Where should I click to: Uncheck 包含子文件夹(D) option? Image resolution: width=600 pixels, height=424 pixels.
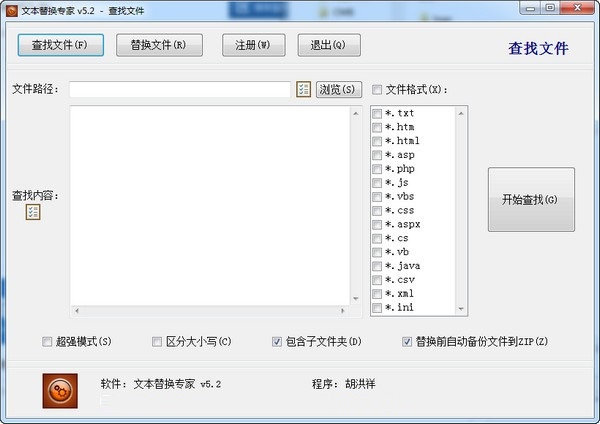coord(277,342)
